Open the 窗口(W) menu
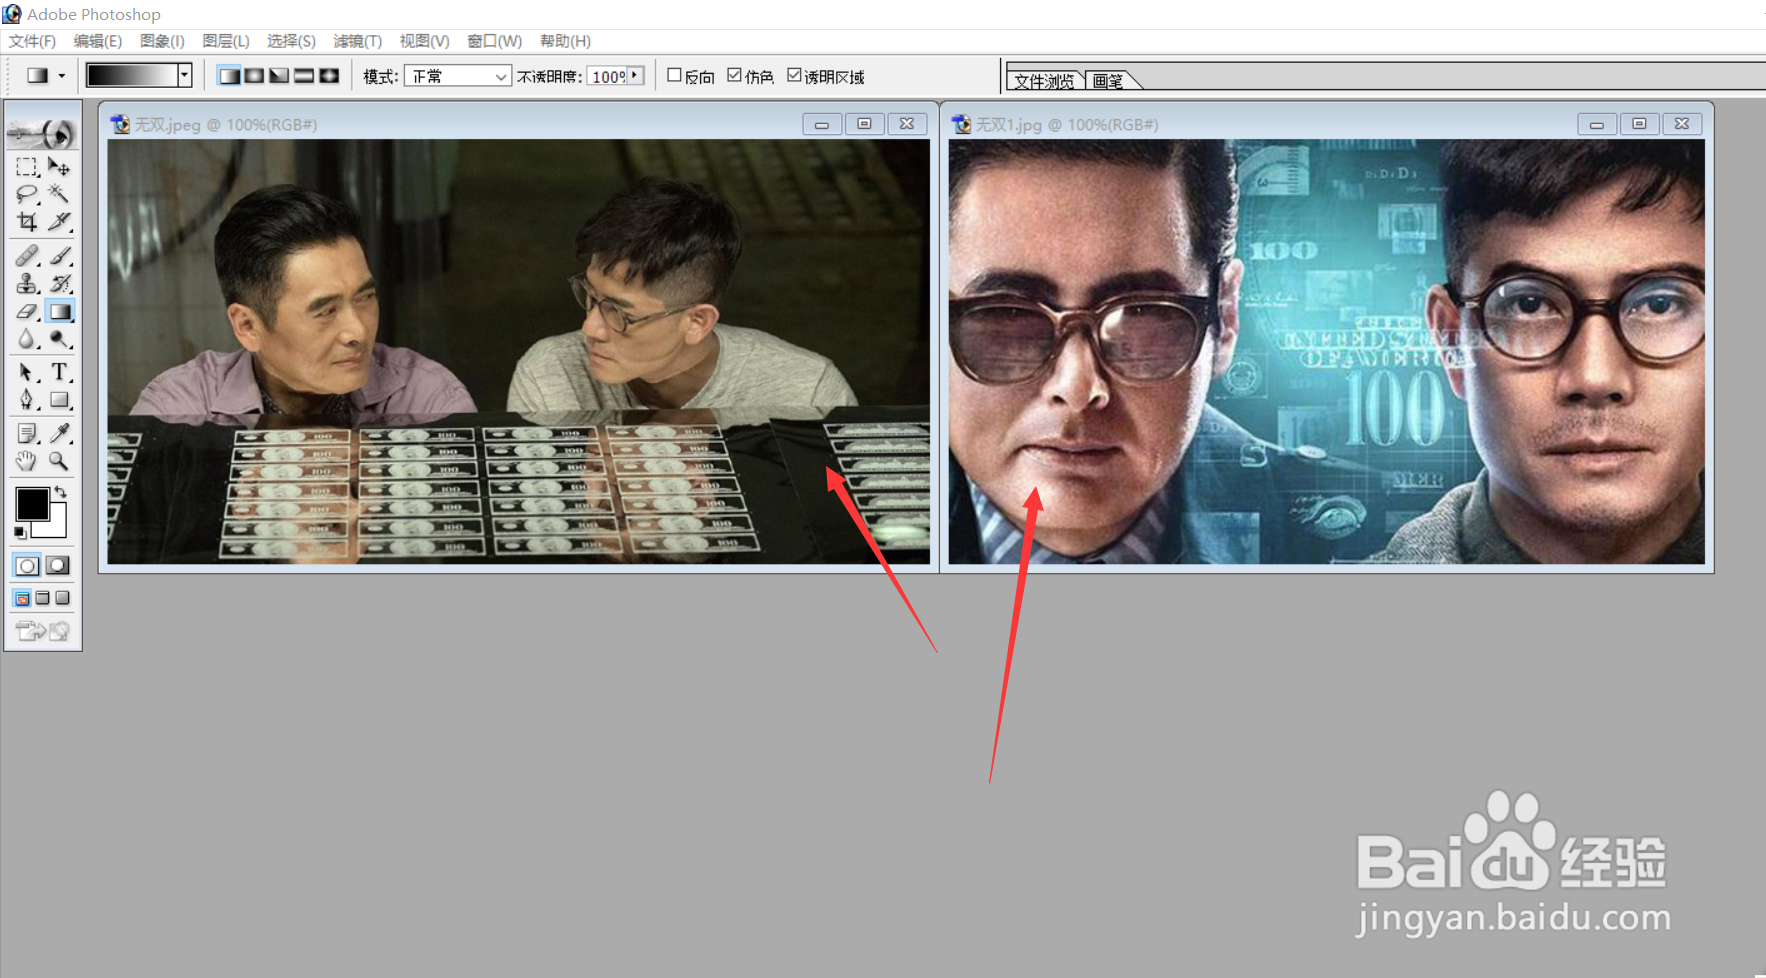1766x978 pixels. (x=494, y=41)
